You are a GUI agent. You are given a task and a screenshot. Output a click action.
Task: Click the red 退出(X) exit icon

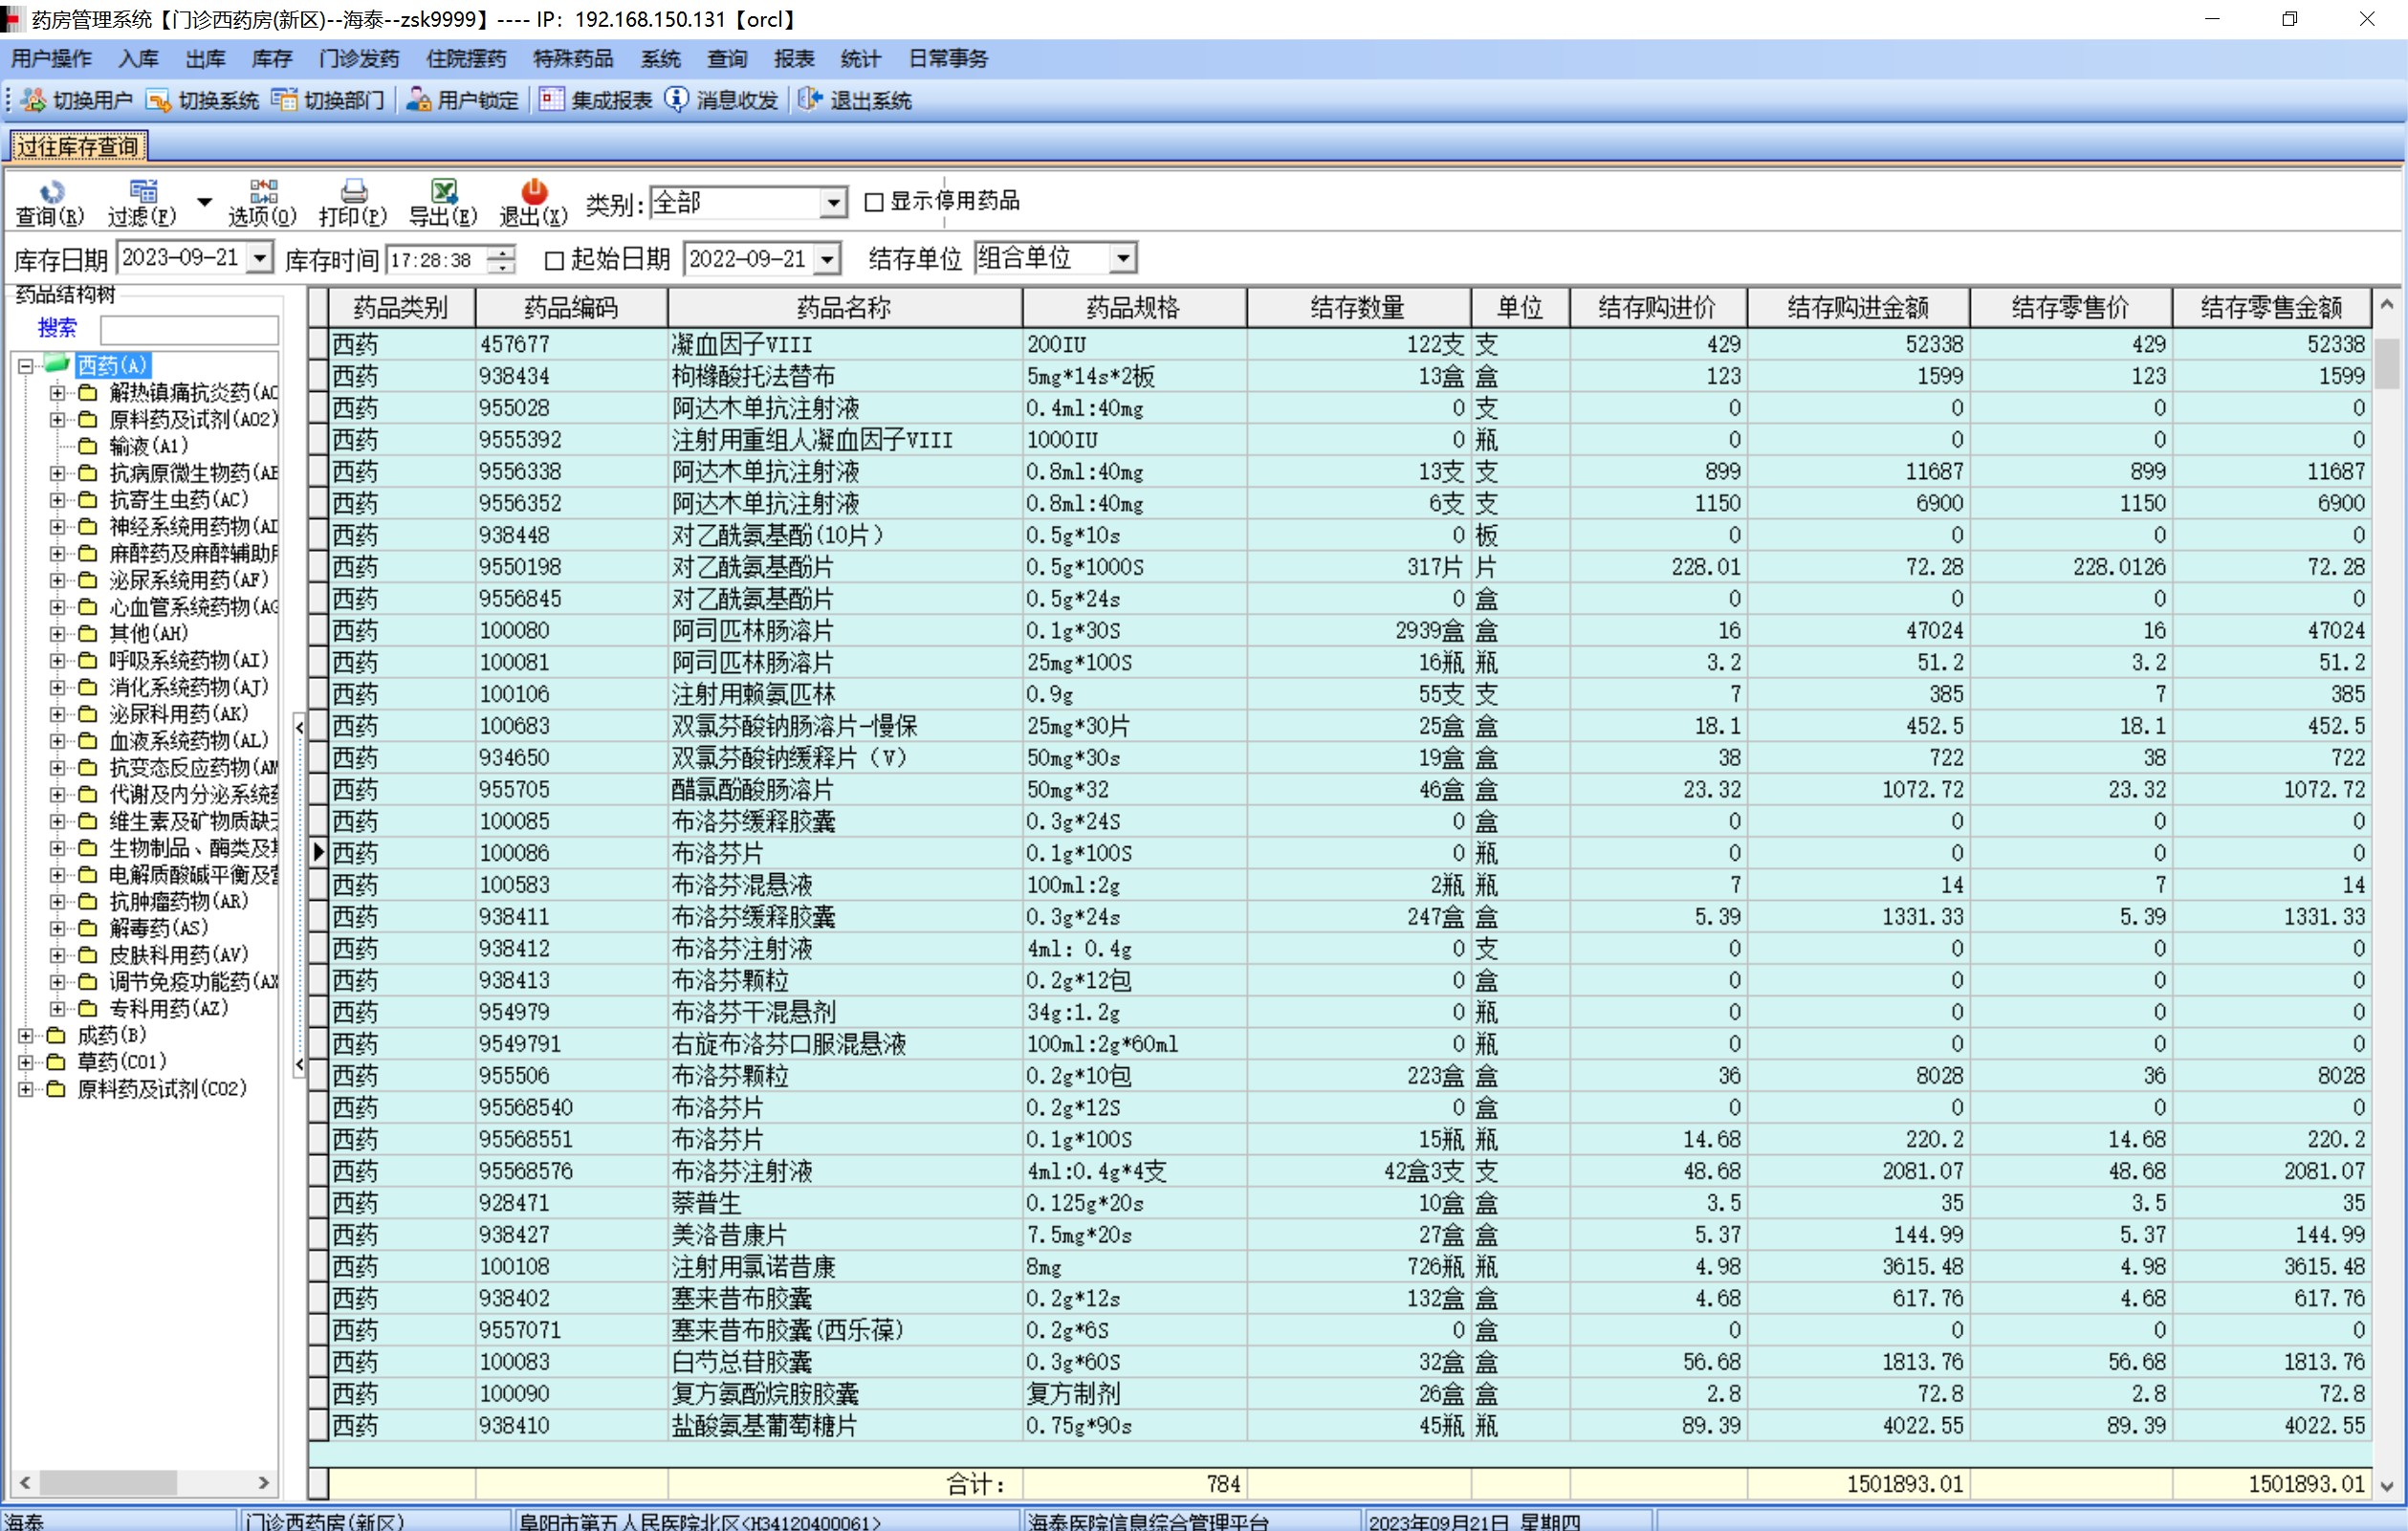(x=534, y=192)
